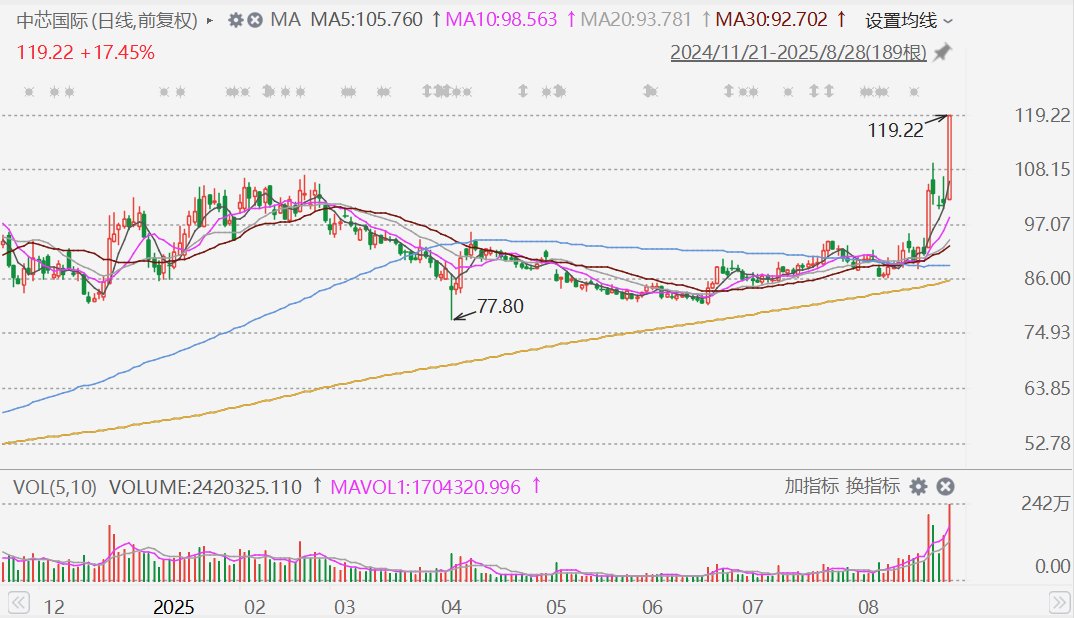Close the VOL indicator panel
This screenshot has width=1074, height=618.
click(945, 486)
